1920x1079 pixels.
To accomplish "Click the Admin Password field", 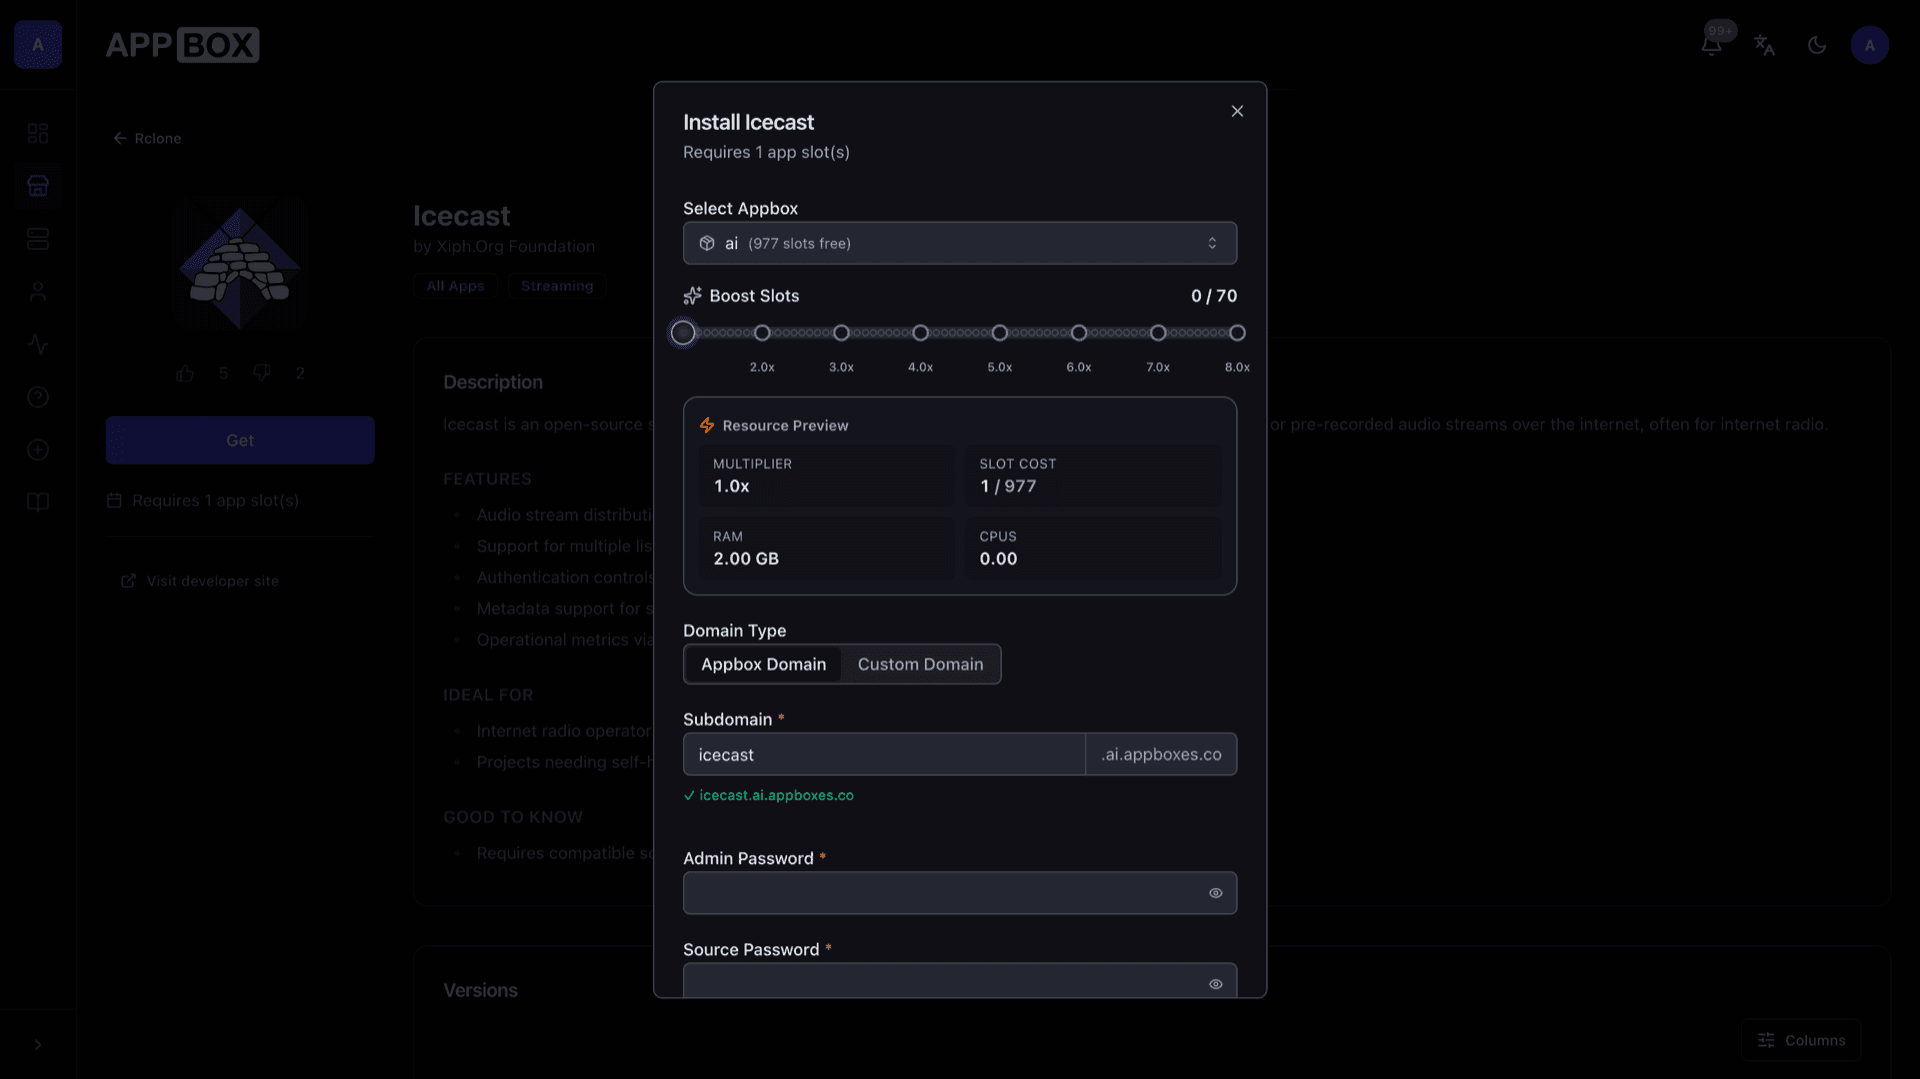I will (x=960, y=893).
